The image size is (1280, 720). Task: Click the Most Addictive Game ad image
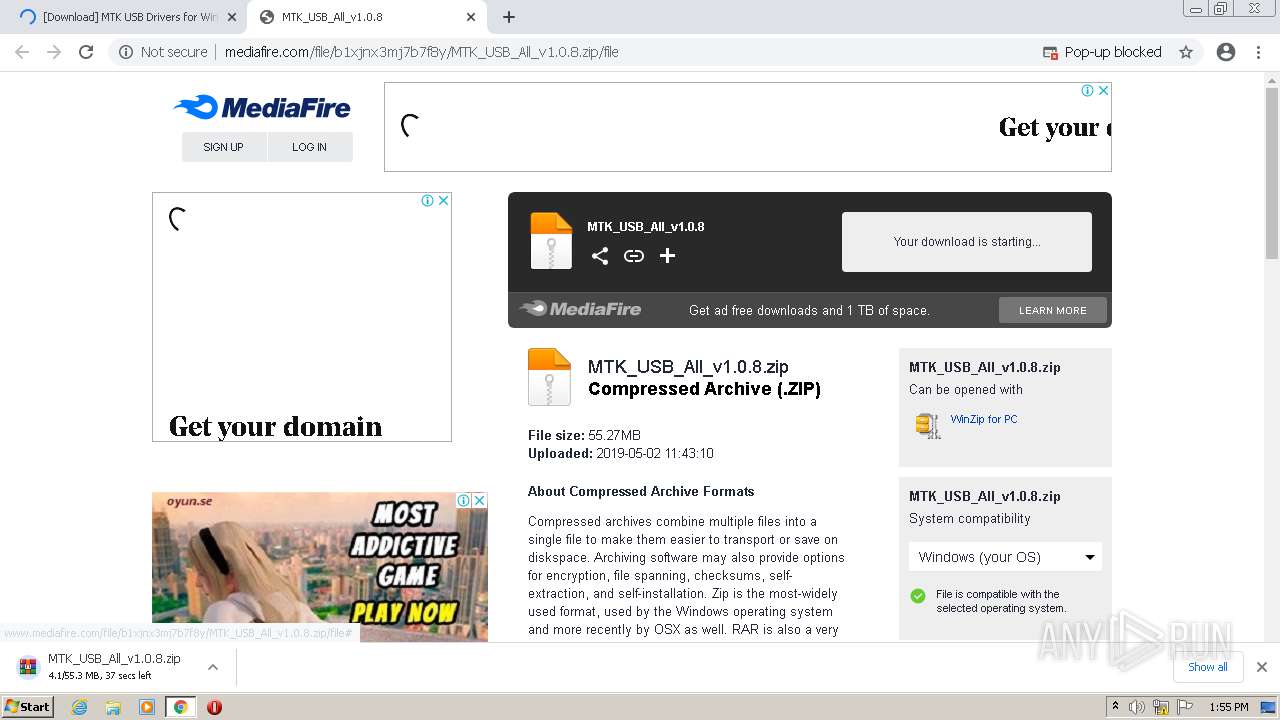[x=320, y=566]
